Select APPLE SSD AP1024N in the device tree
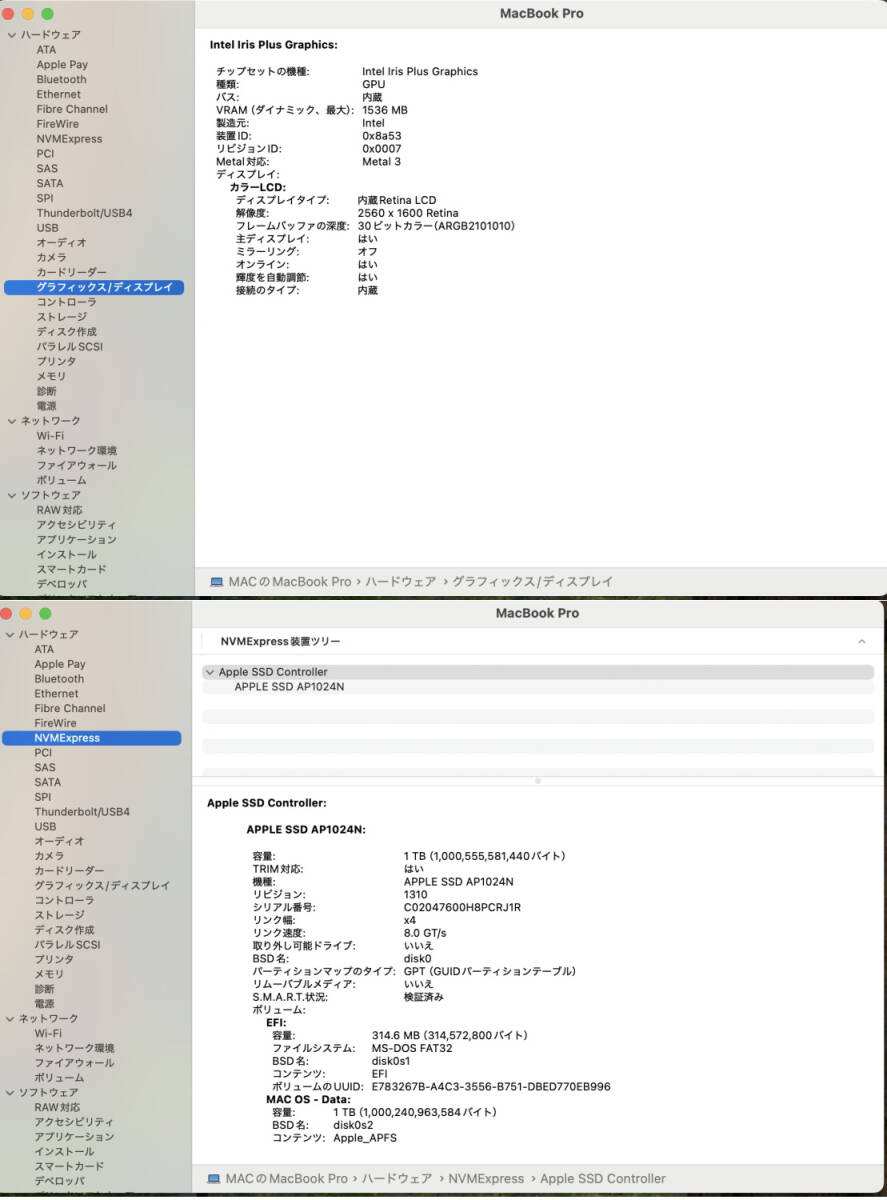 point(289,687)
